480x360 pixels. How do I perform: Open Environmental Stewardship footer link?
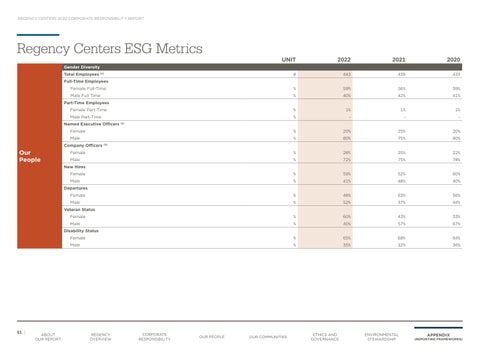[x=381, y=337]
